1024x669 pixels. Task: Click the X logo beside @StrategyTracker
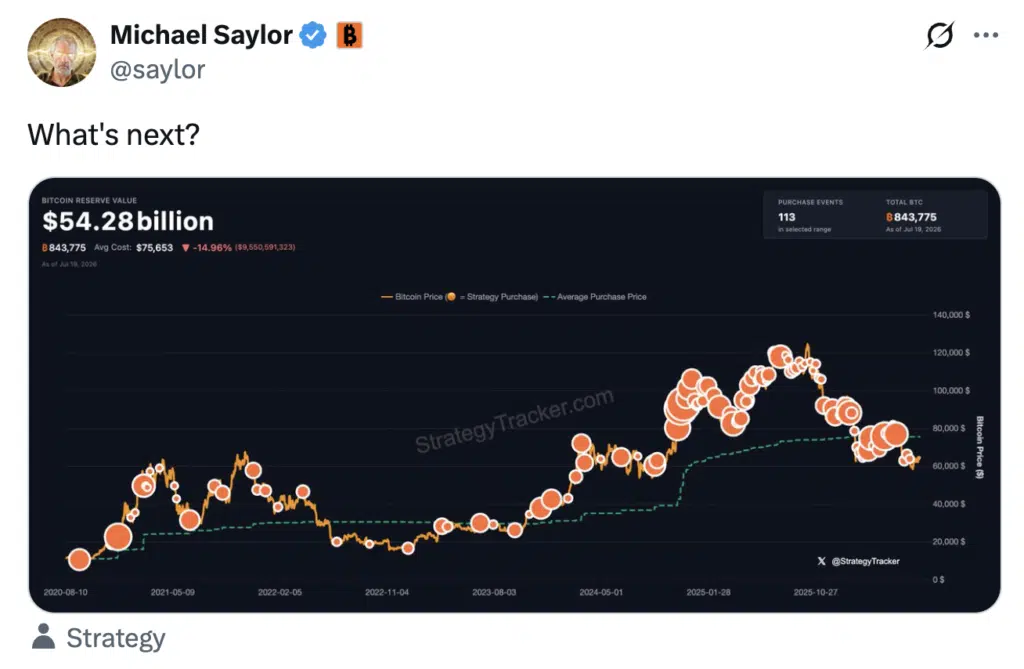(822, 561)
